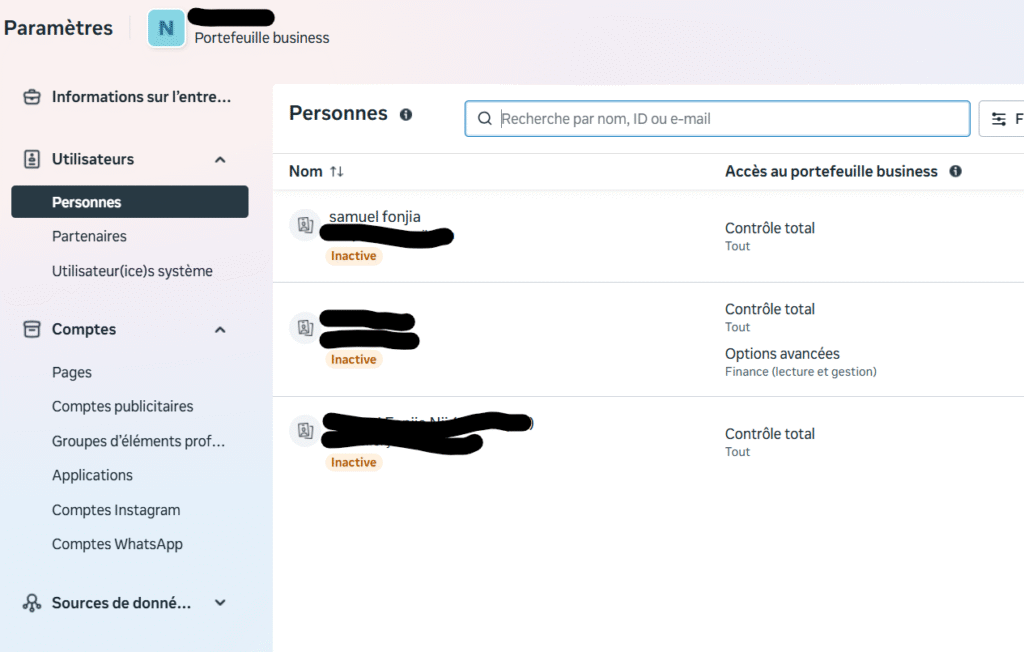
Task: Click the N business portfolio avatar
Action: tap(166, 28)
